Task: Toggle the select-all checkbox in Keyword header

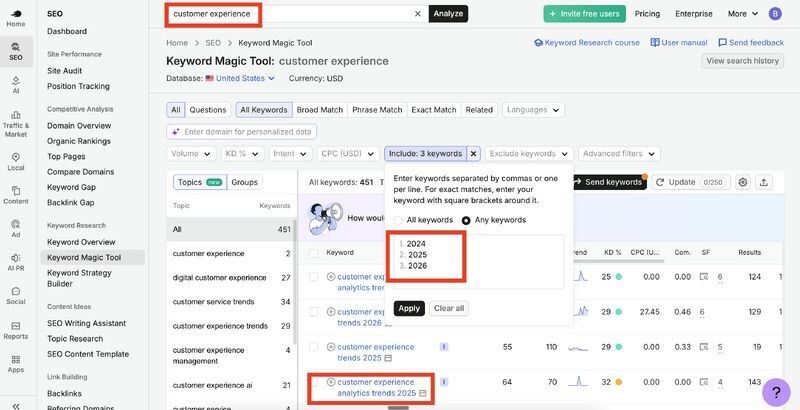Action: pyautogui.click(x=314, y=253)
